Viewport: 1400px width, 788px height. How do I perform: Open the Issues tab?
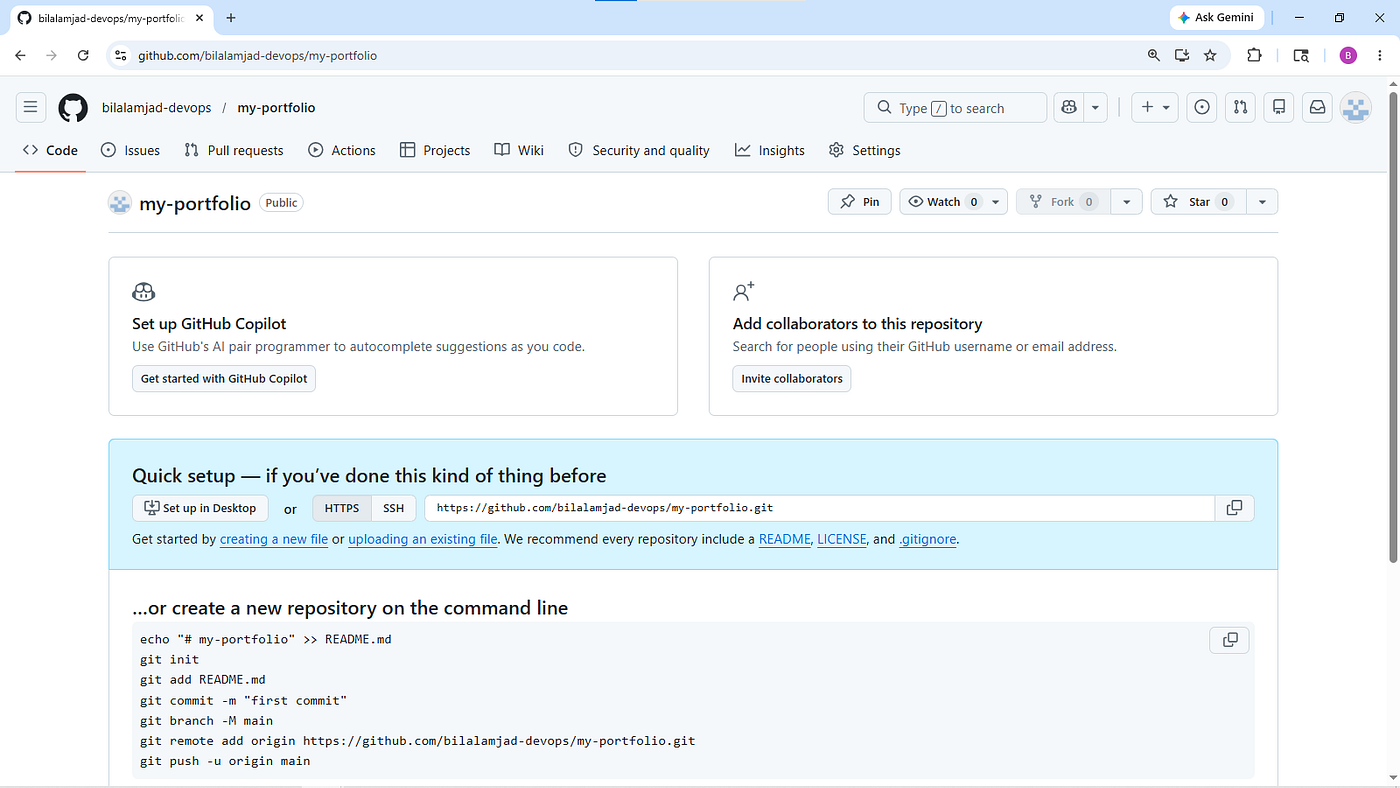tap(130, 150)
